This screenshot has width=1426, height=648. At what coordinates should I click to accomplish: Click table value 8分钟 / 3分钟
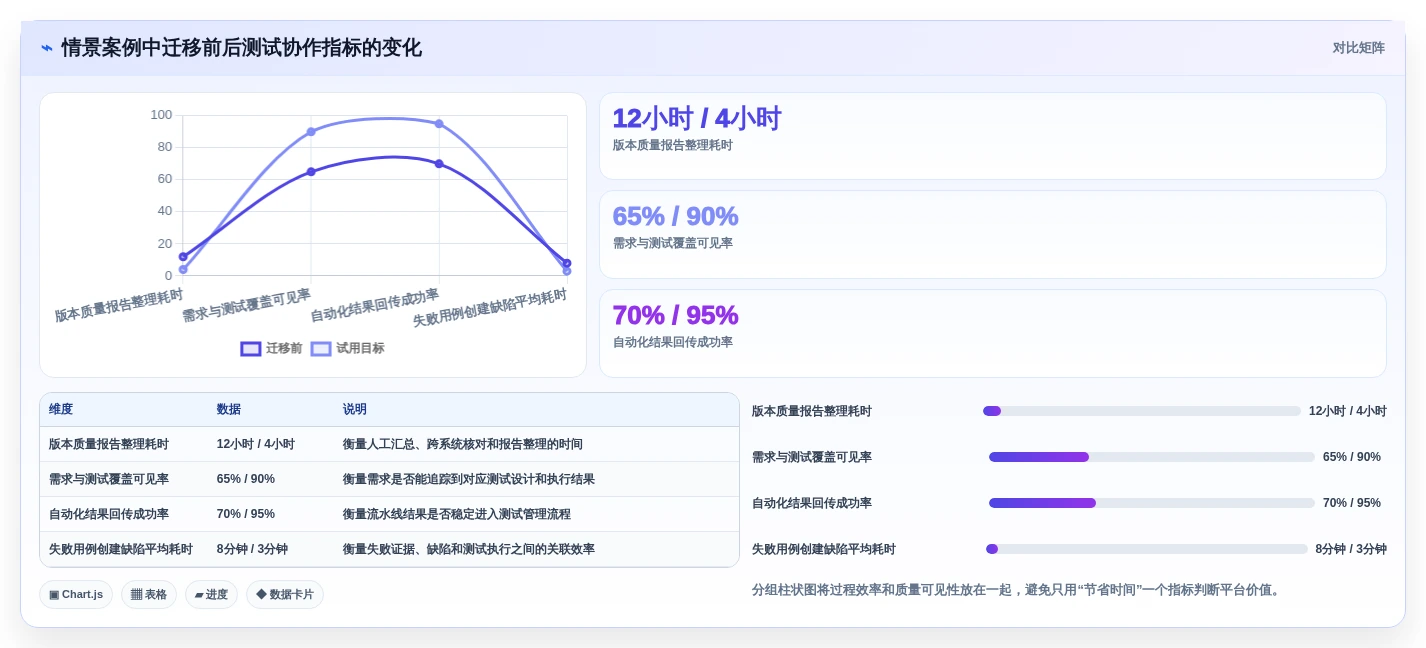pyautogui.click(x=252, y=549)
